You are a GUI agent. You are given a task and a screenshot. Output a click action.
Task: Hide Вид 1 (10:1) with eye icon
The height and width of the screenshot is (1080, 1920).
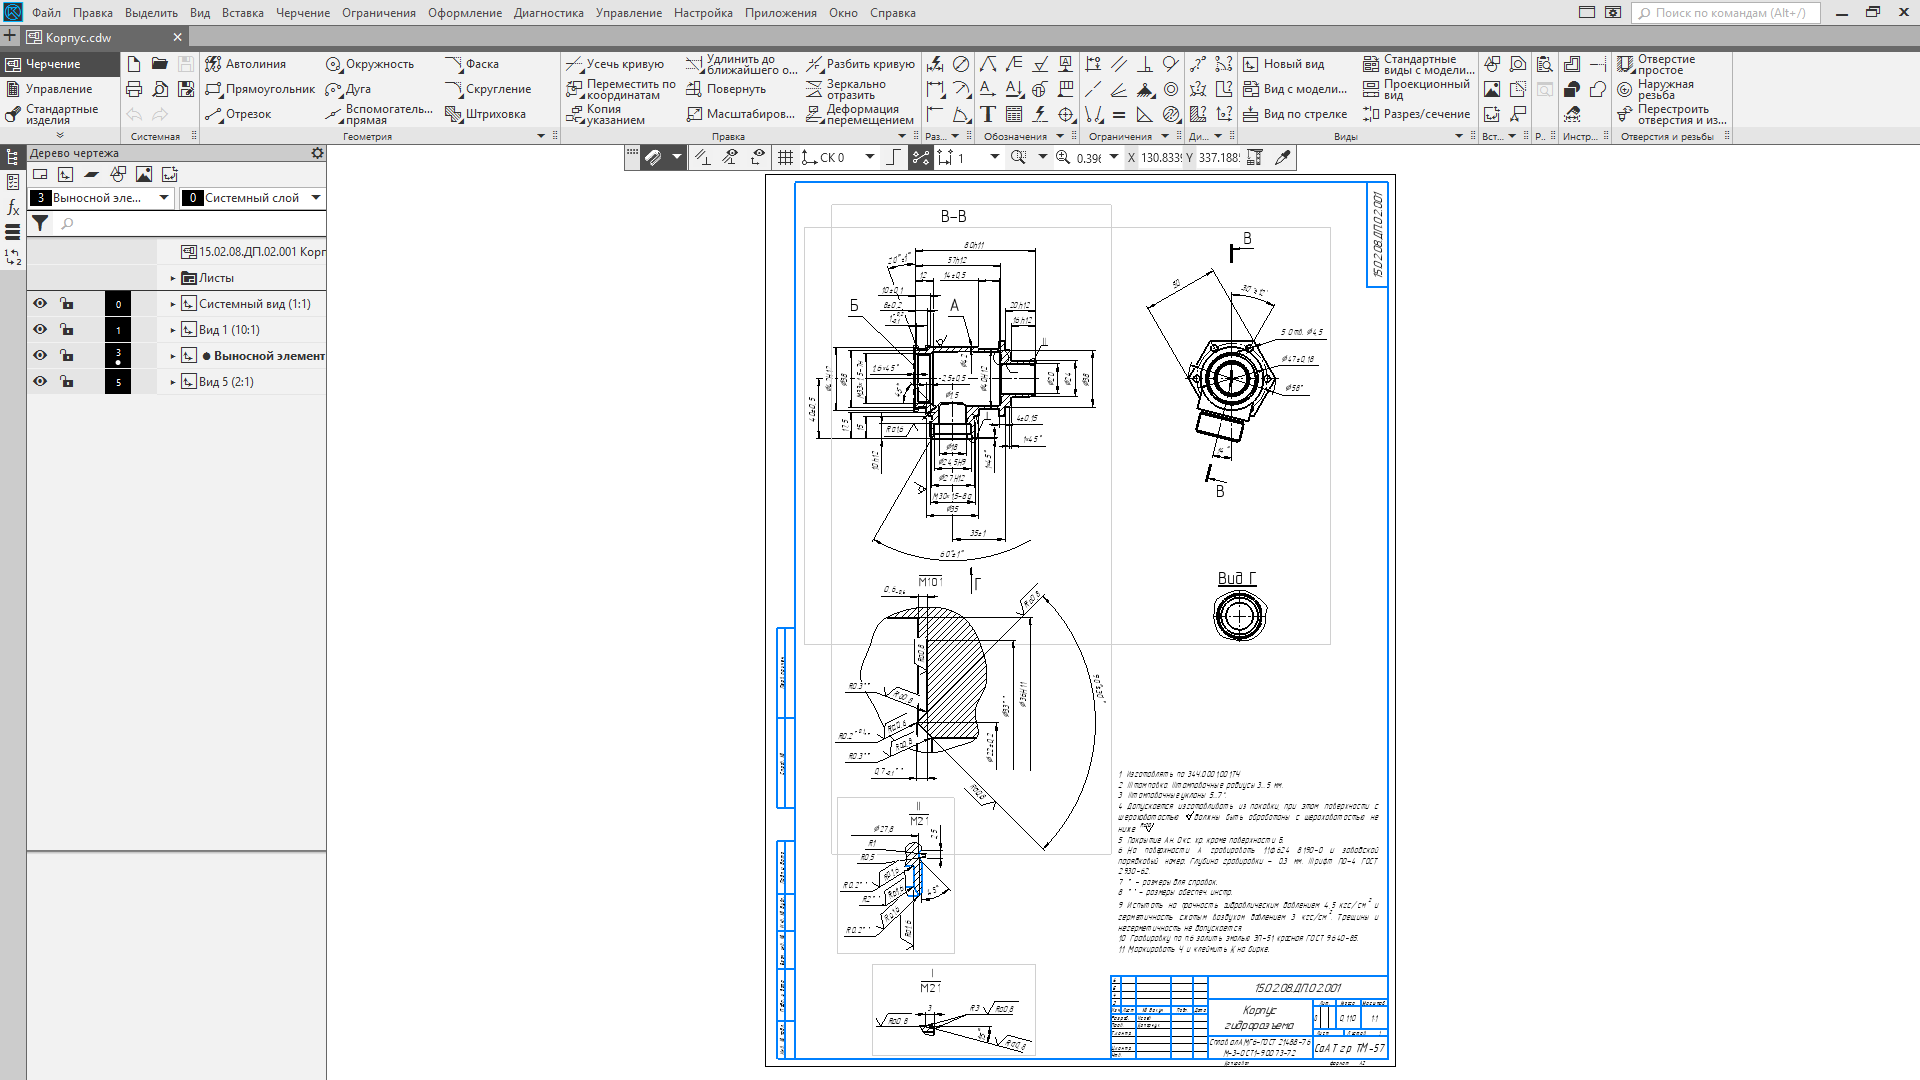click(40, 330)
